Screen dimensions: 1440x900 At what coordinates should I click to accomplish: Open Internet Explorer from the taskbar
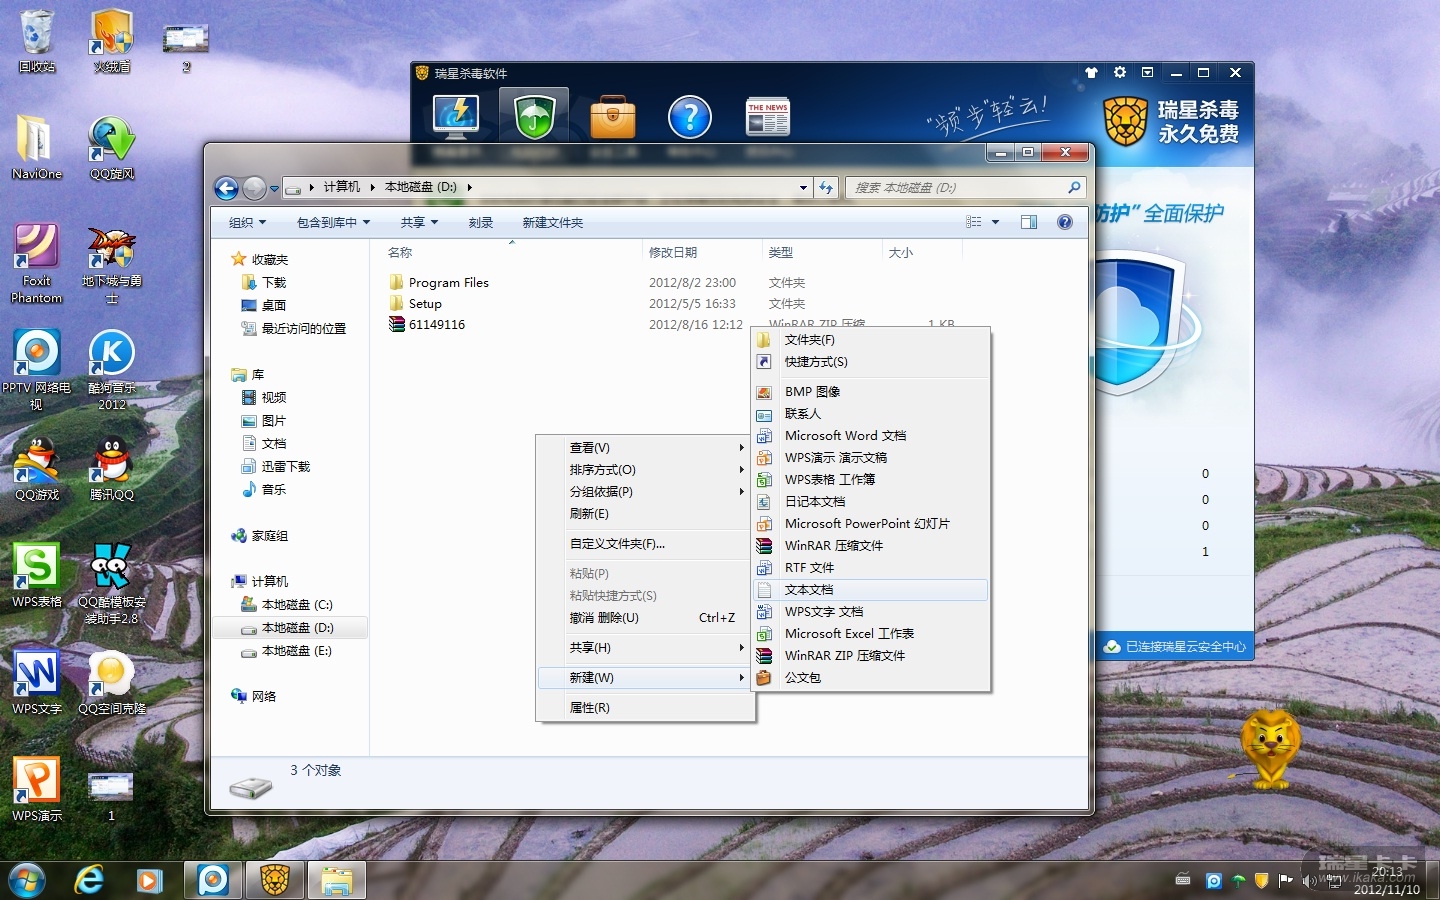click(x=90, y=880)
